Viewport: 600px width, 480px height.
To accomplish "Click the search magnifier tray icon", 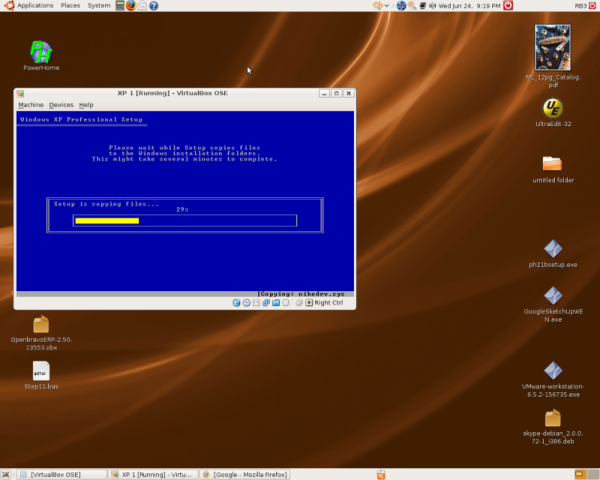I will 412,5.
